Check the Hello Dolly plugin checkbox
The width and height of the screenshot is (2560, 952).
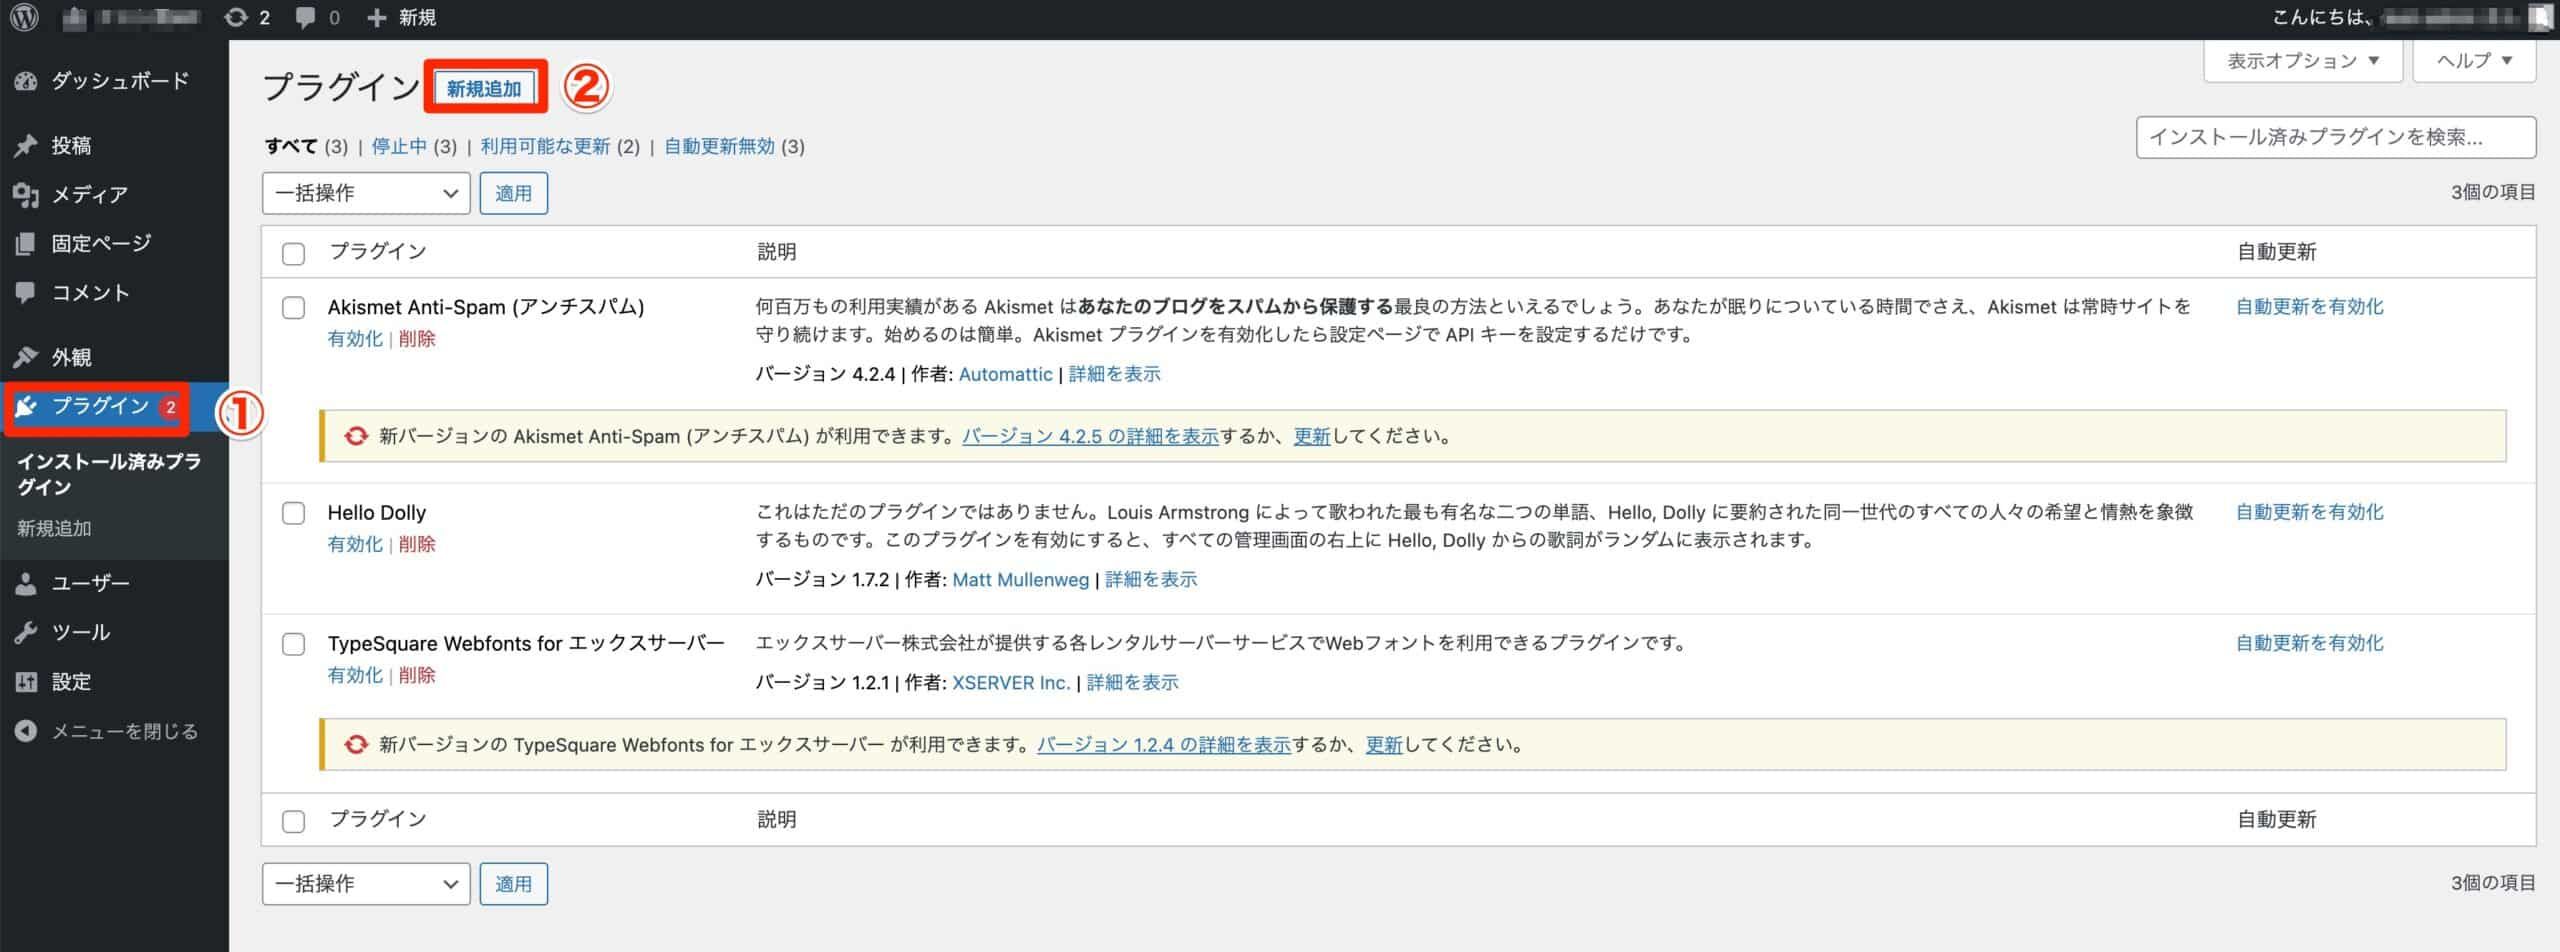coord(293,513)
